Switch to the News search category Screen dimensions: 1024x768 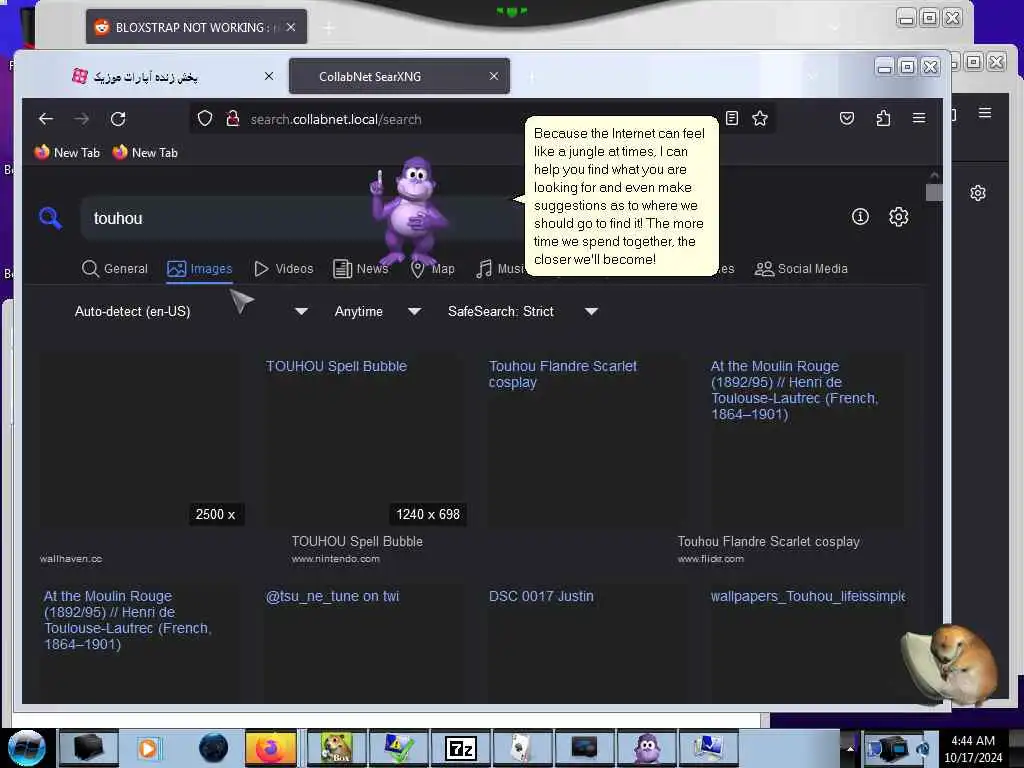(360, 268)
